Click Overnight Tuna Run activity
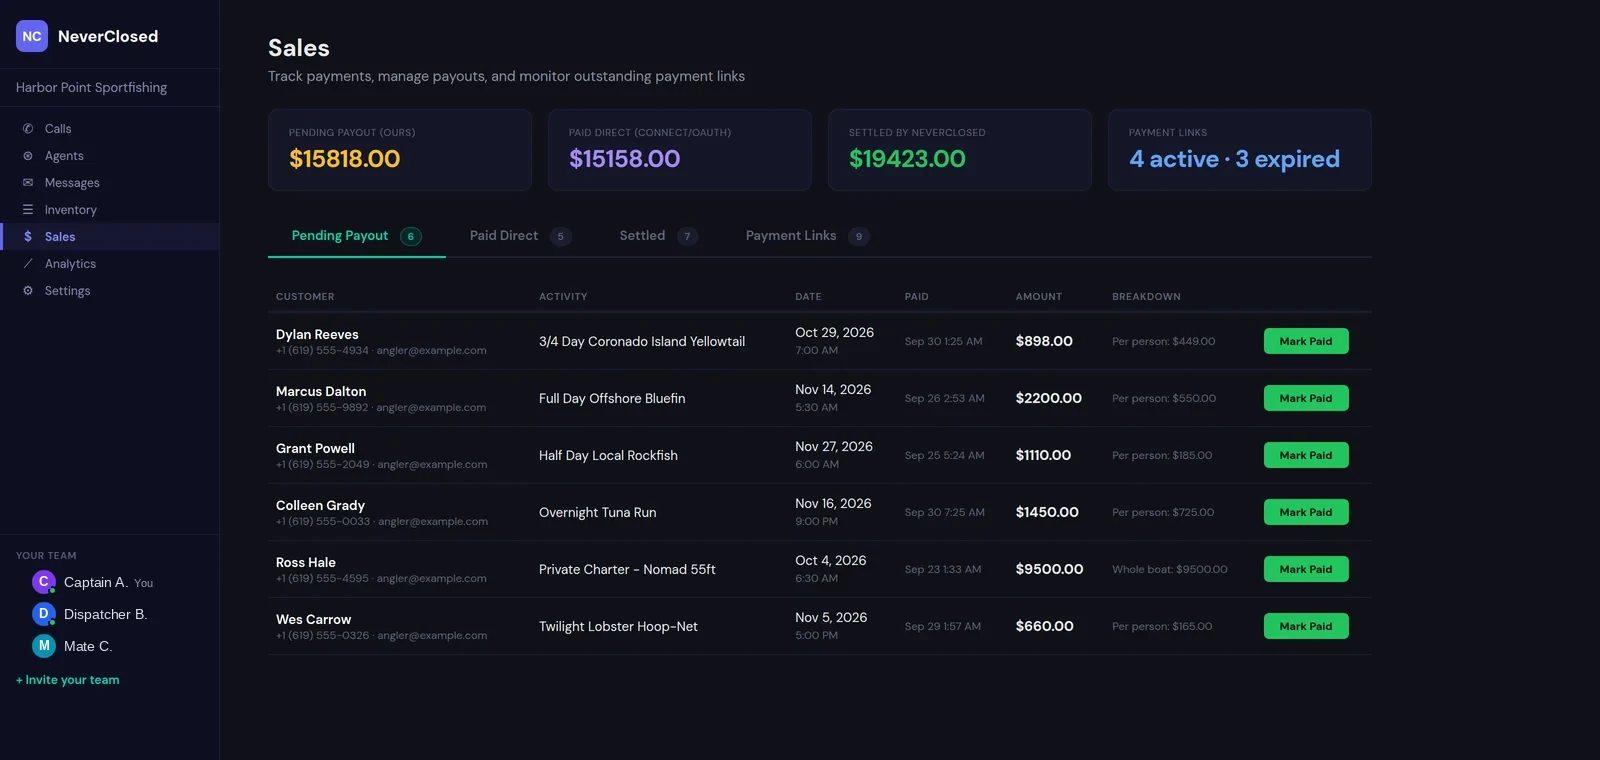 pos(598,512)
